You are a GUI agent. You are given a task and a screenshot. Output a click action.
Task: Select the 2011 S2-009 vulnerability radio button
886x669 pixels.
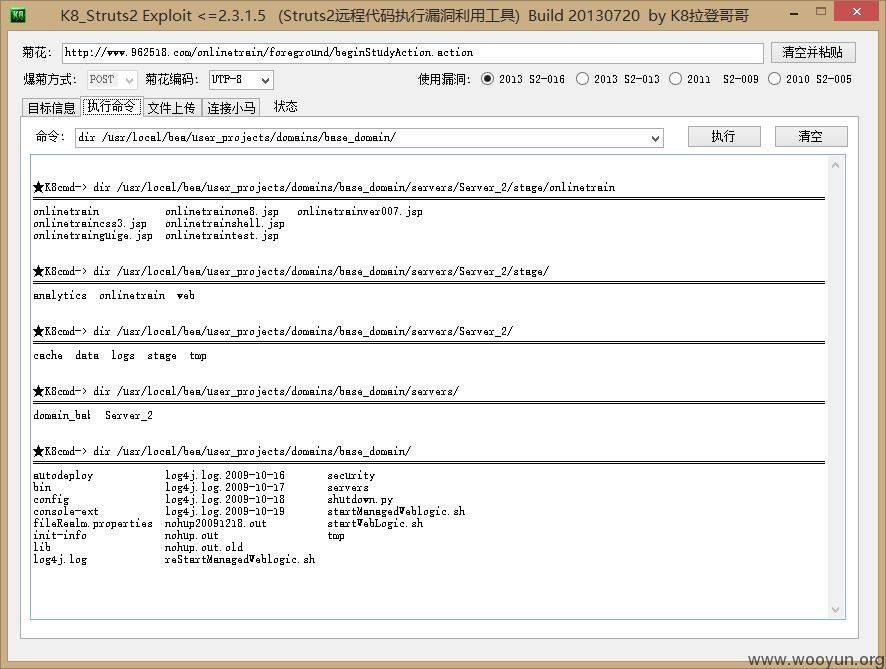675,79
